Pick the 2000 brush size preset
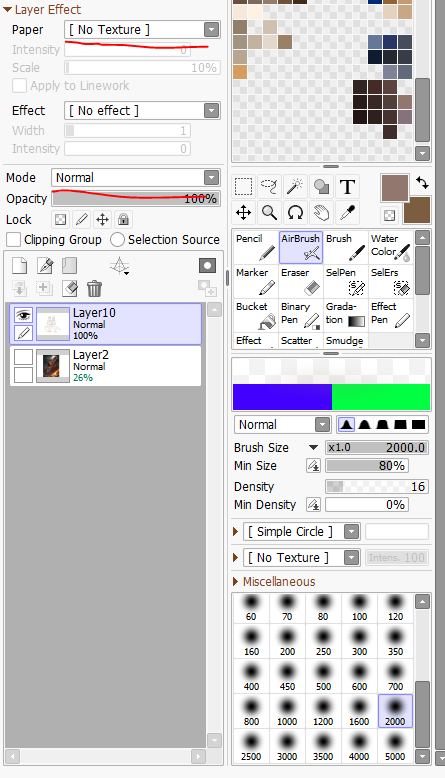The height and width of the screenshot is (778, 445). (395, 711)
